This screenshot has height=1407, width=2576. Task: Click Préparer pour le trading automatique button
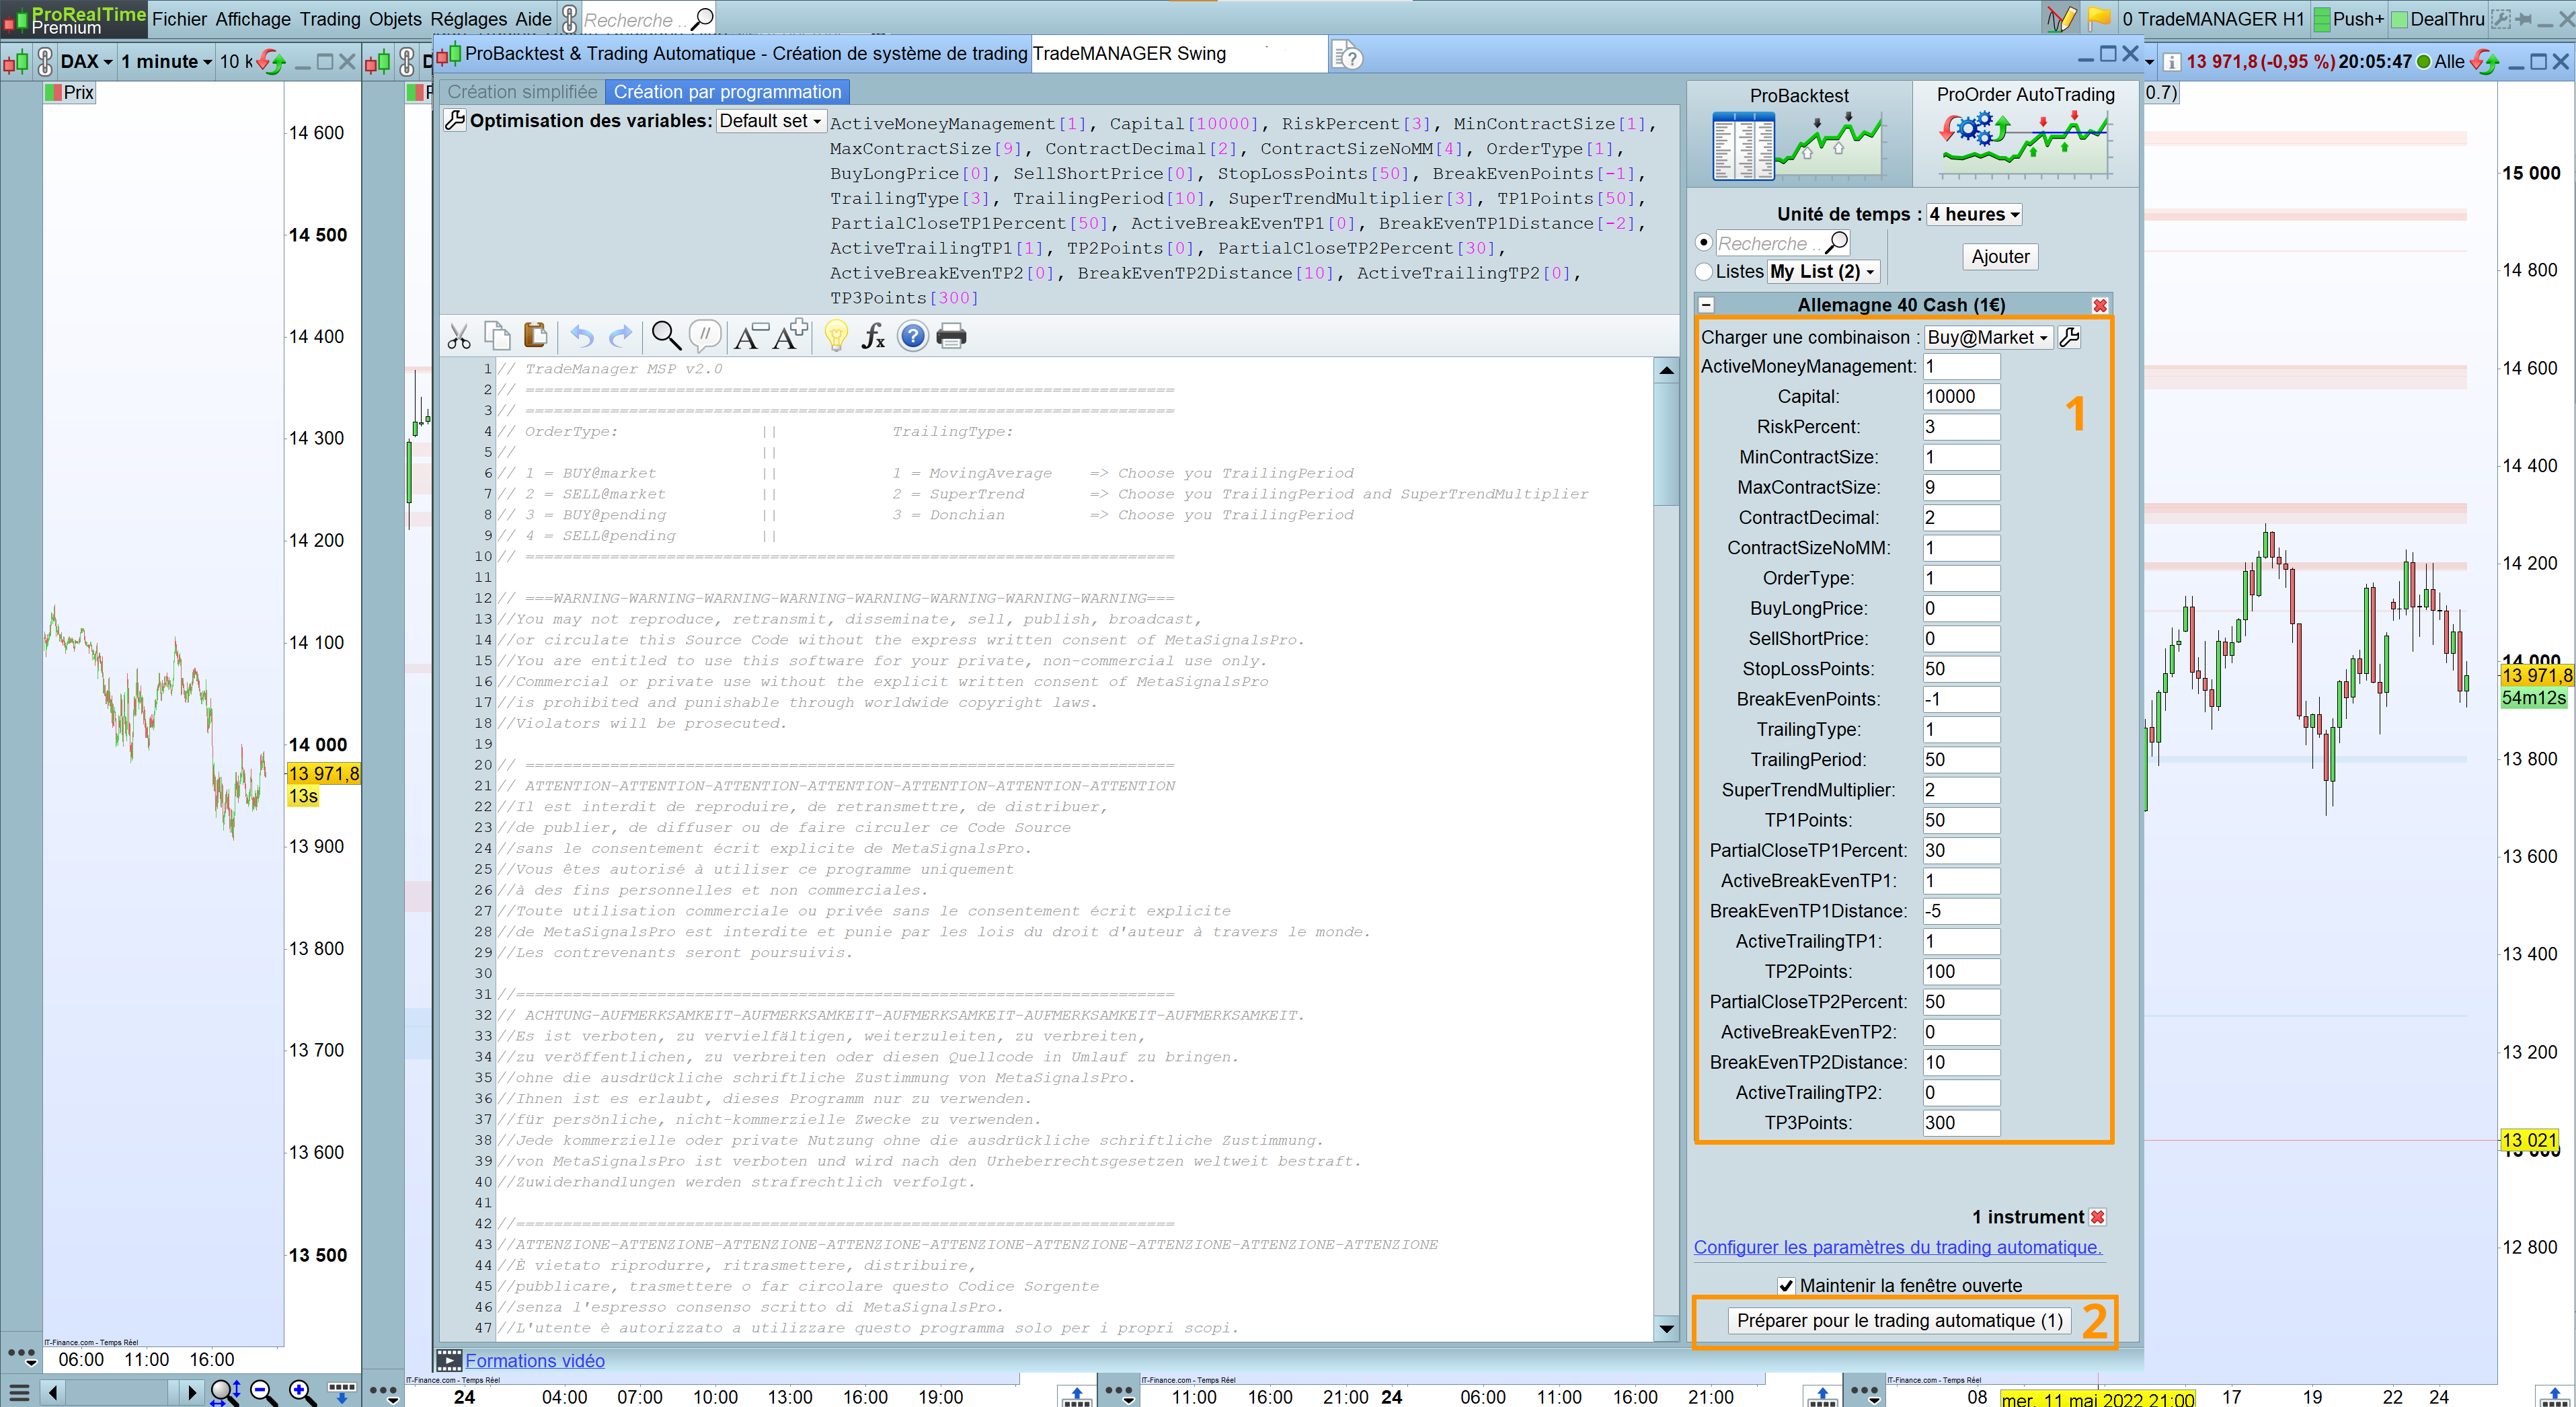(1899, 1321)
